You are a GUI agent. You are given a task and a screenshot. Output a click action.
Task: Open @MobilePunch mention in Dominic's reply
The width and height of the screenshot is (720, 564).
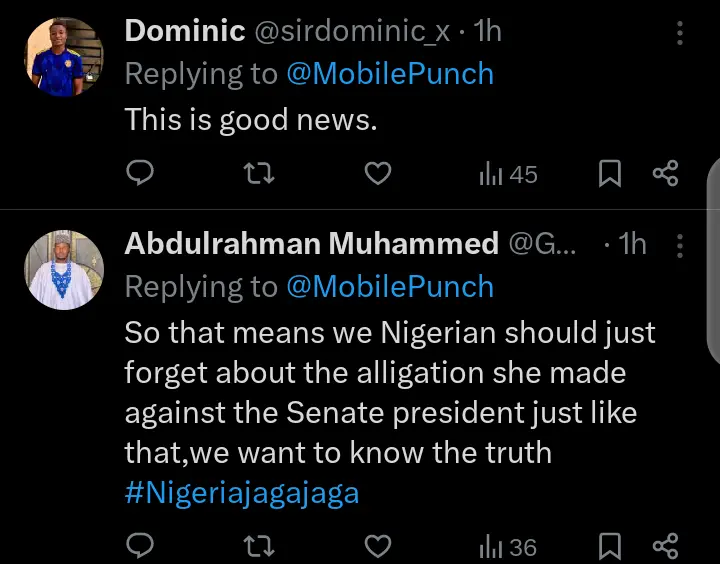[390, 74]
